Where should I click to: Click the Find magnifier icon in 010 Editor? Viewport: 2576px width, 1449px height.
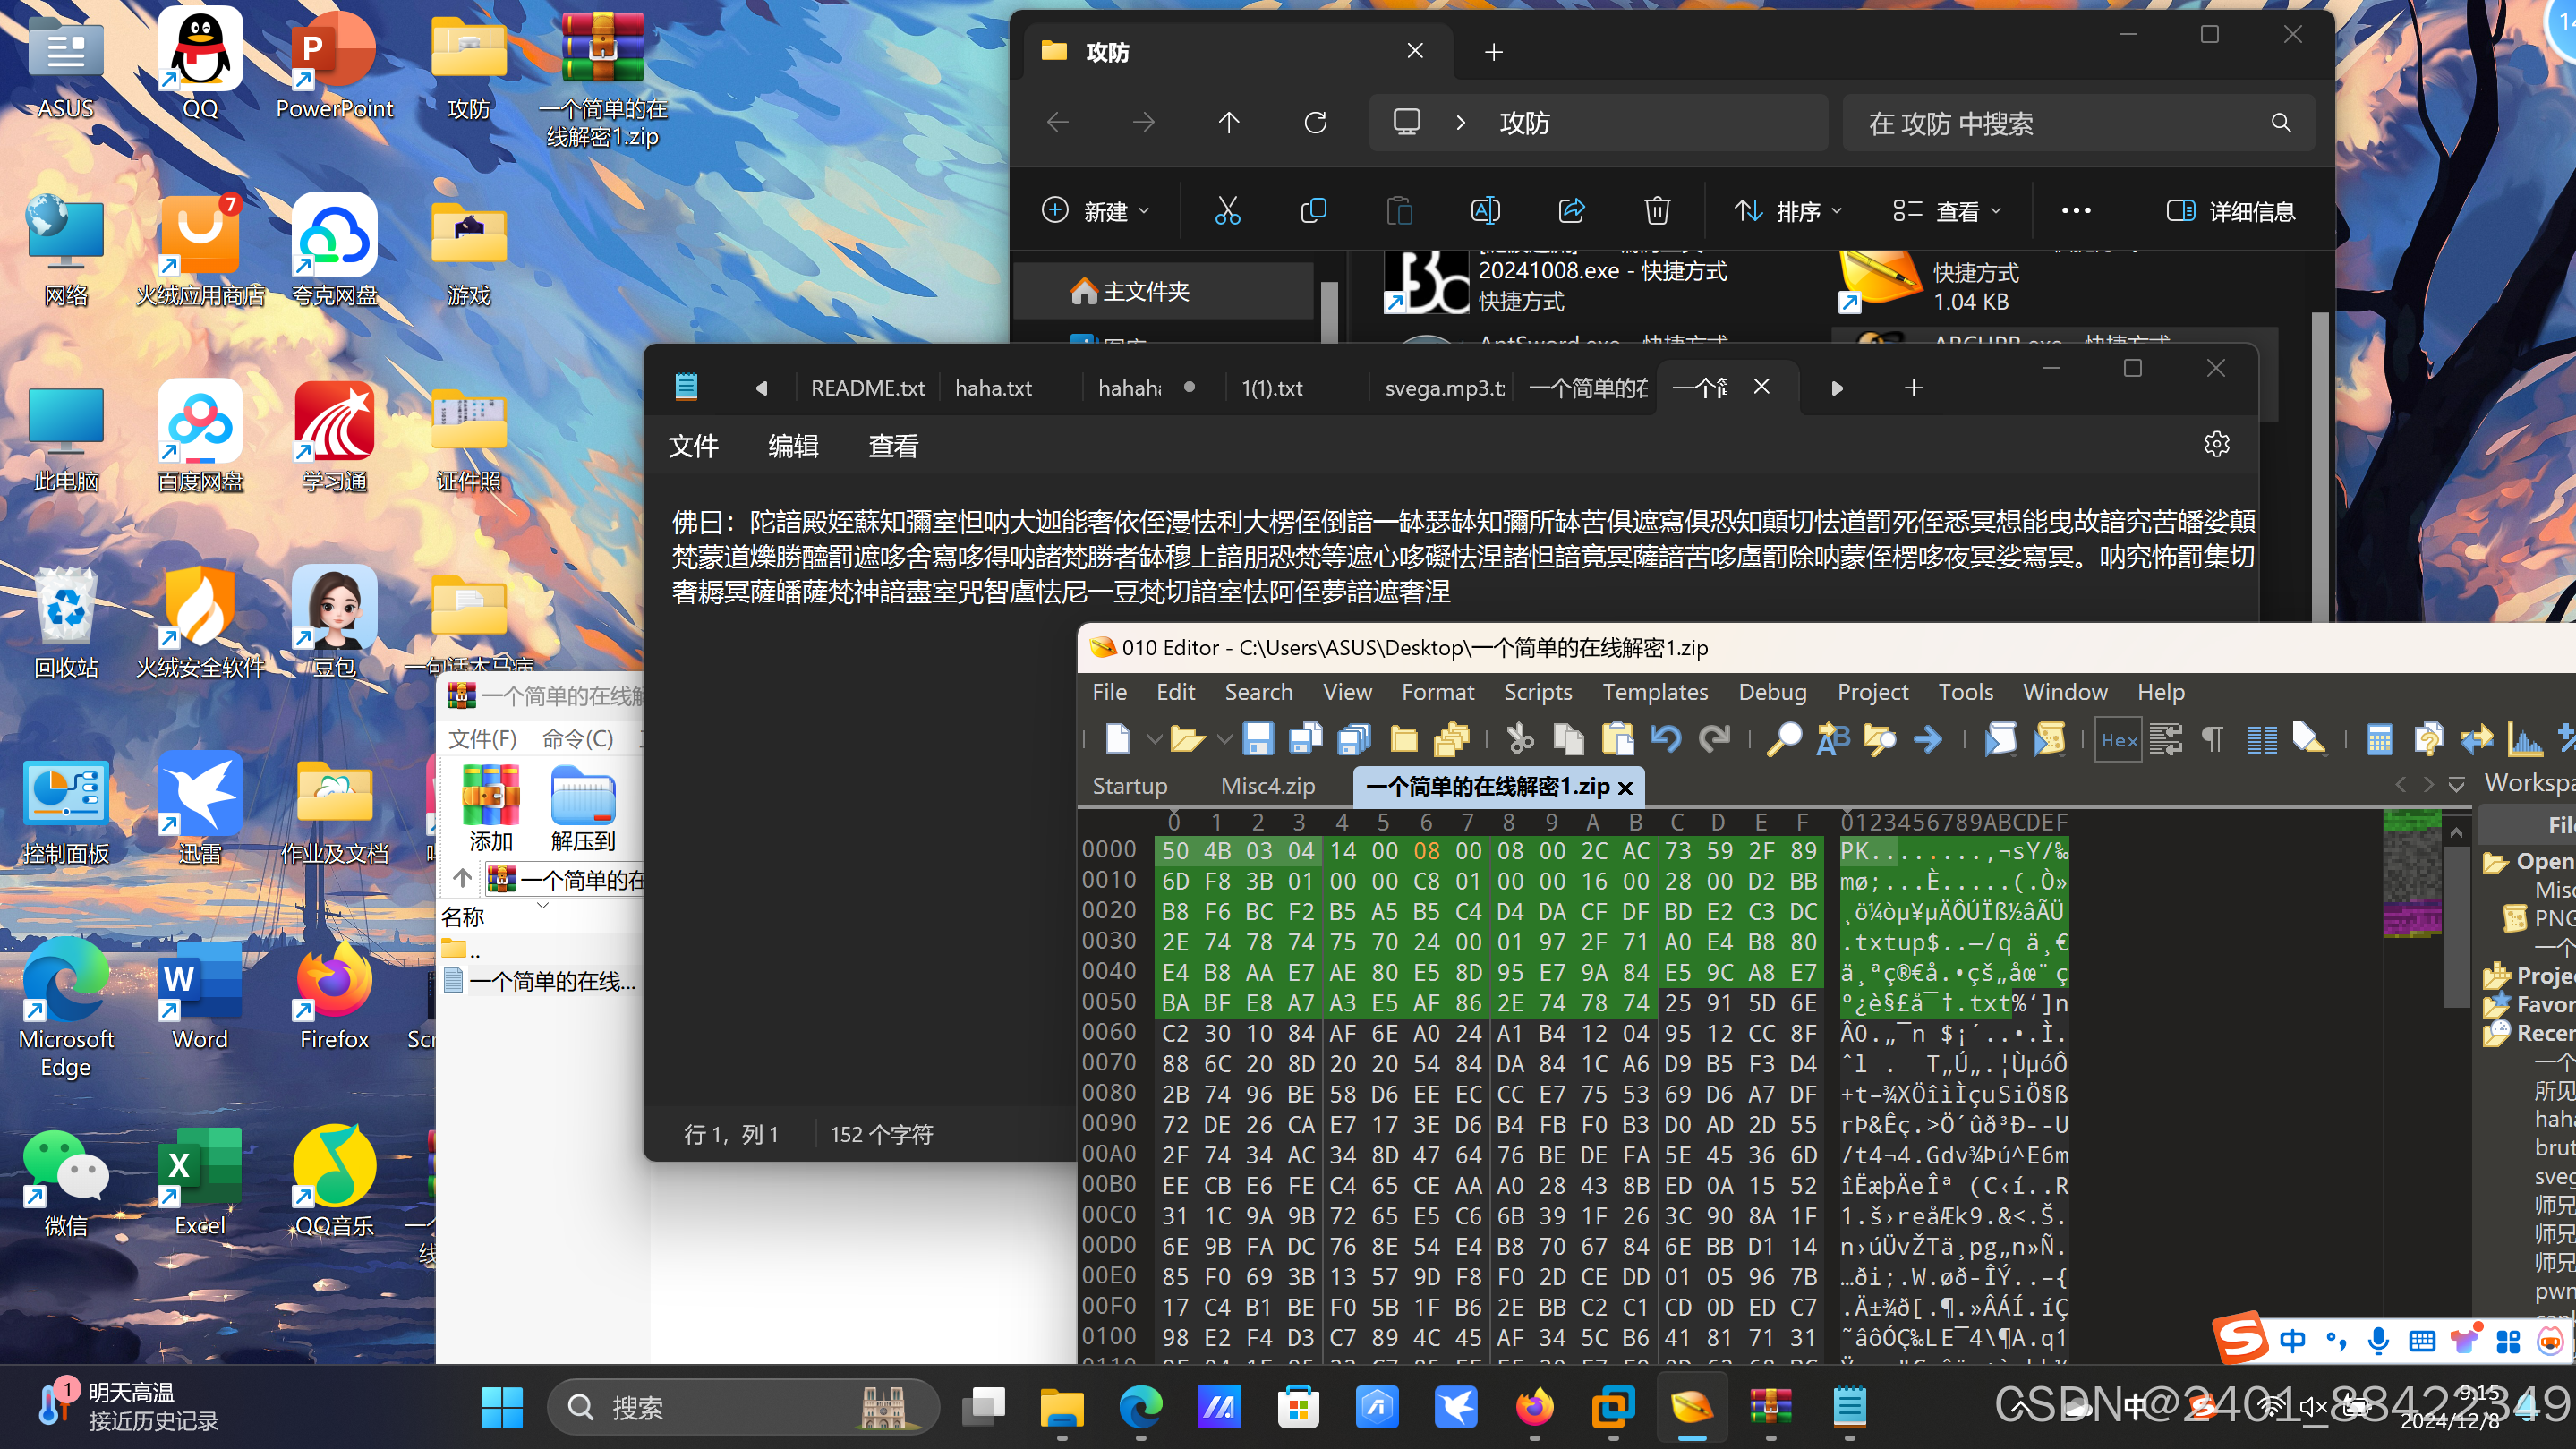pos(1783,739)
